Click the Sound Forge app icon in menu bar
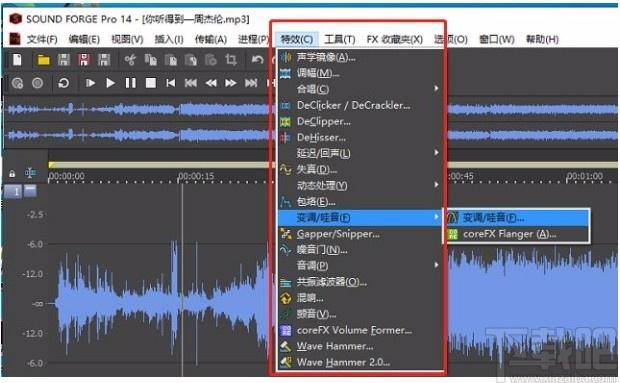Viewport: 620px width, 383px height. 15,39
